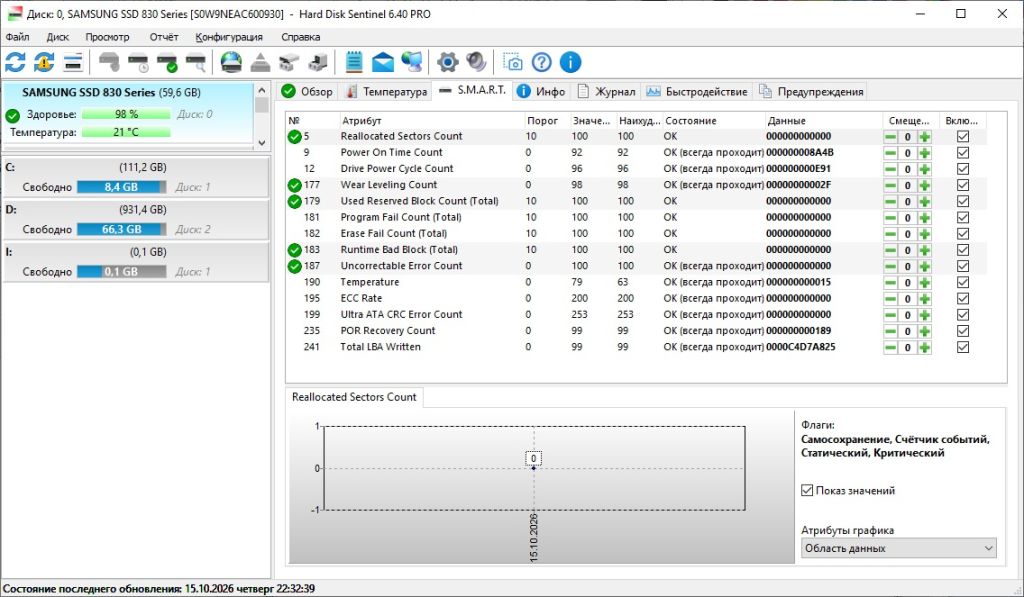
Task: Click the camera screenshot toolbar icon
Action: [x=513, y=63]
